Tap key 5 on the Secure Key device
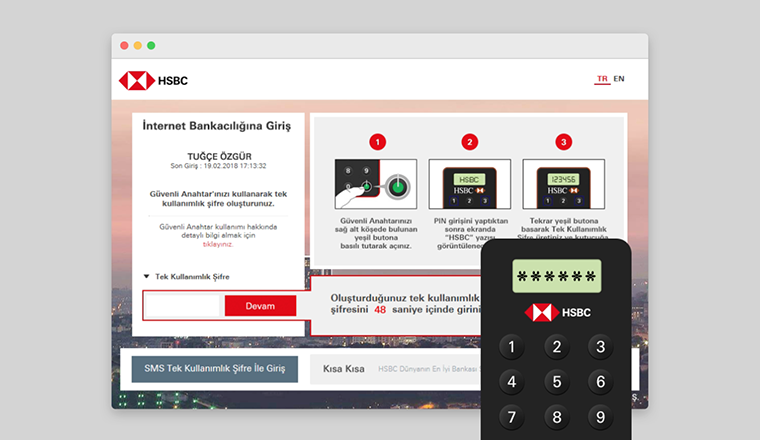Image resolution: width=760 pixels, height=440 pixels. 556,382
